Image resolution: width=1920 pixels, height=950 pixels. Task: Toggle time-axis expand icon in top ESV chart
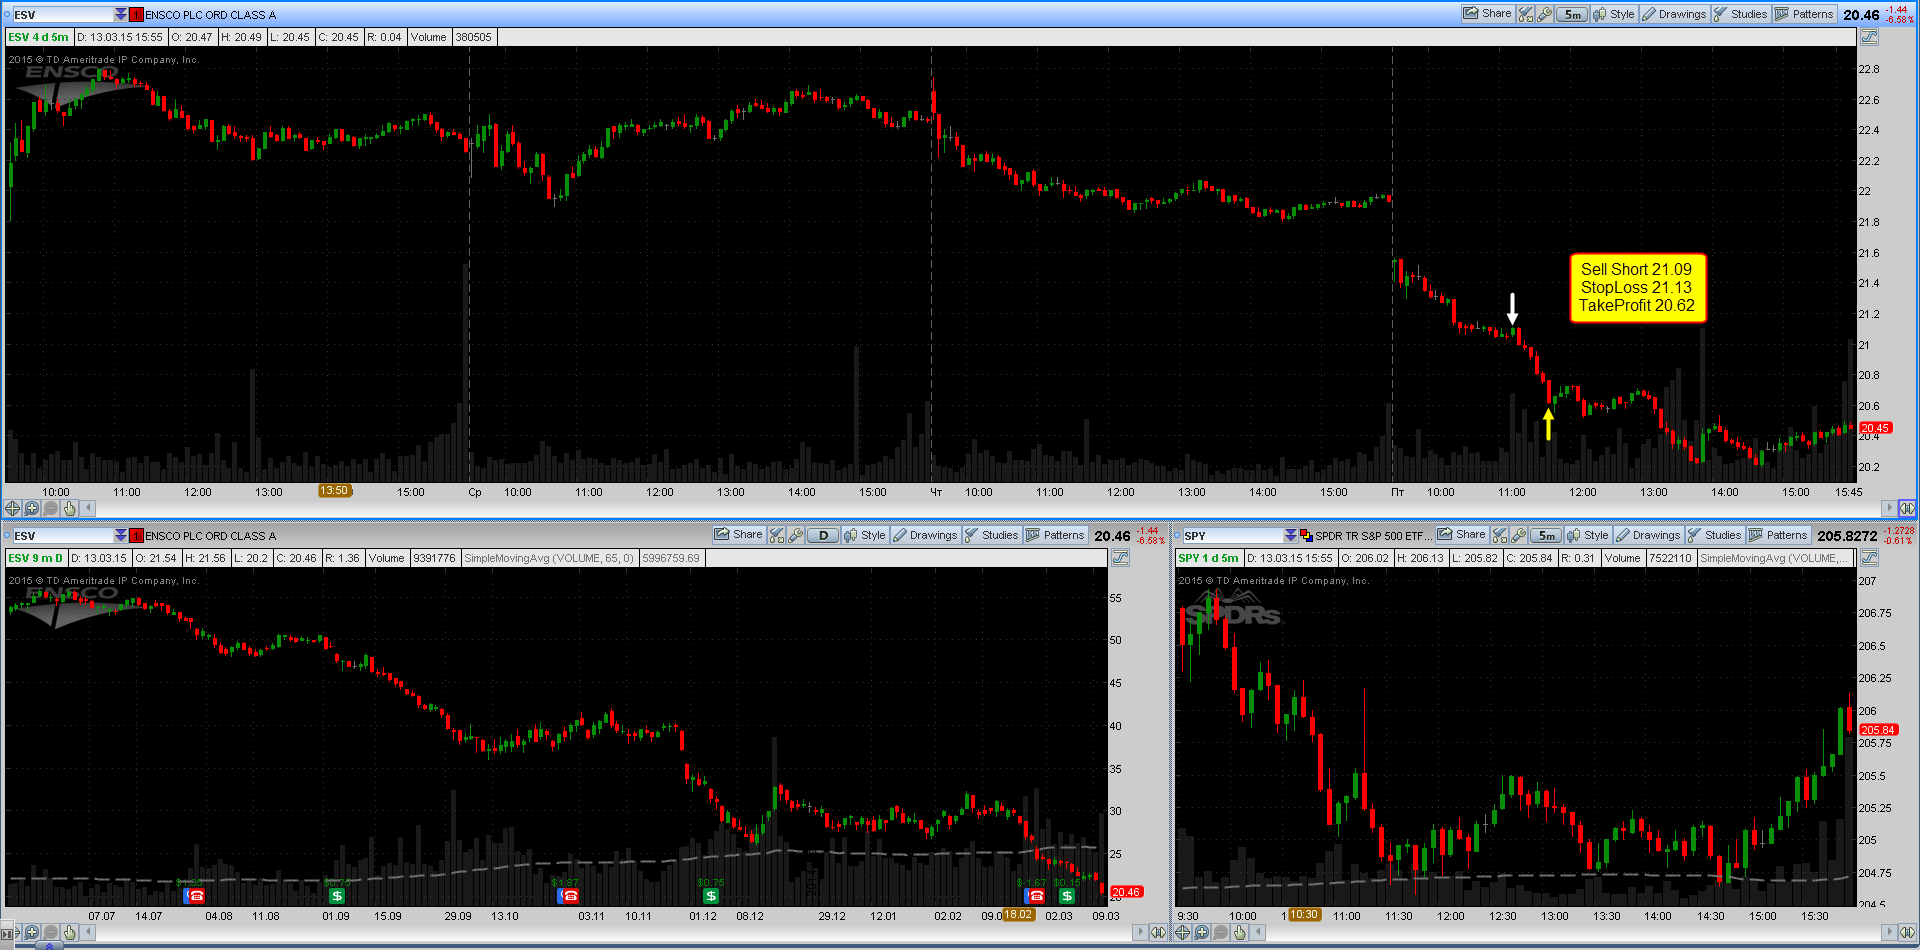click(x=1907, y=509)
